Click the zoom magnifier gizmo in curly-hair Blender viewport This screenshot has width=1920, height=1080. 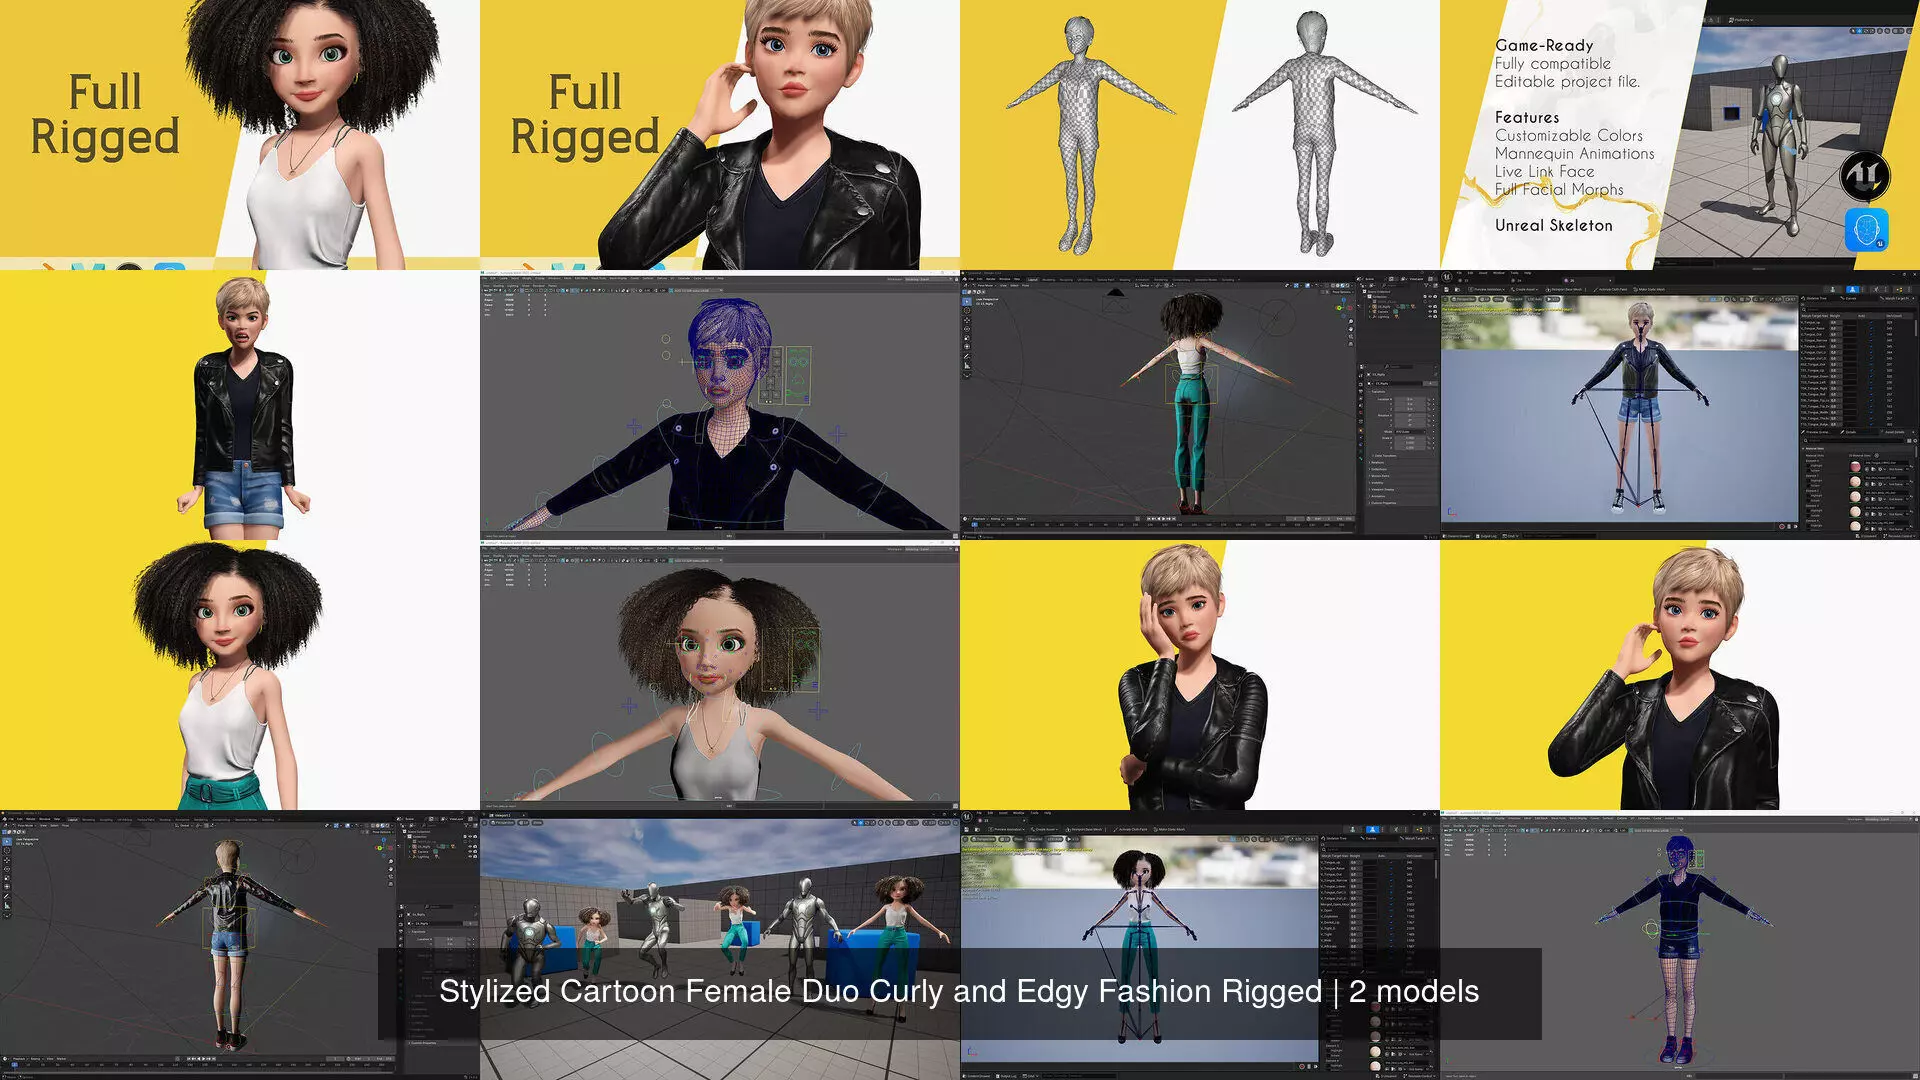[1350, 321]
